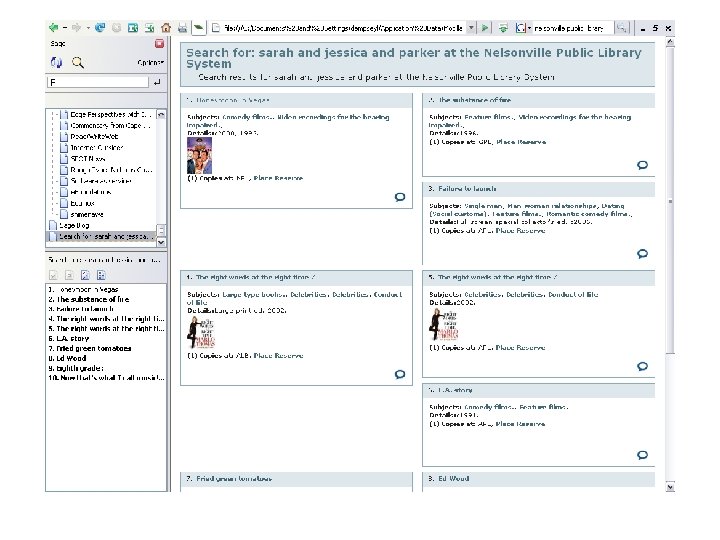Open the Sage Options menu
The height and width of the screenshot is (540, 720).
click(151, 62)
